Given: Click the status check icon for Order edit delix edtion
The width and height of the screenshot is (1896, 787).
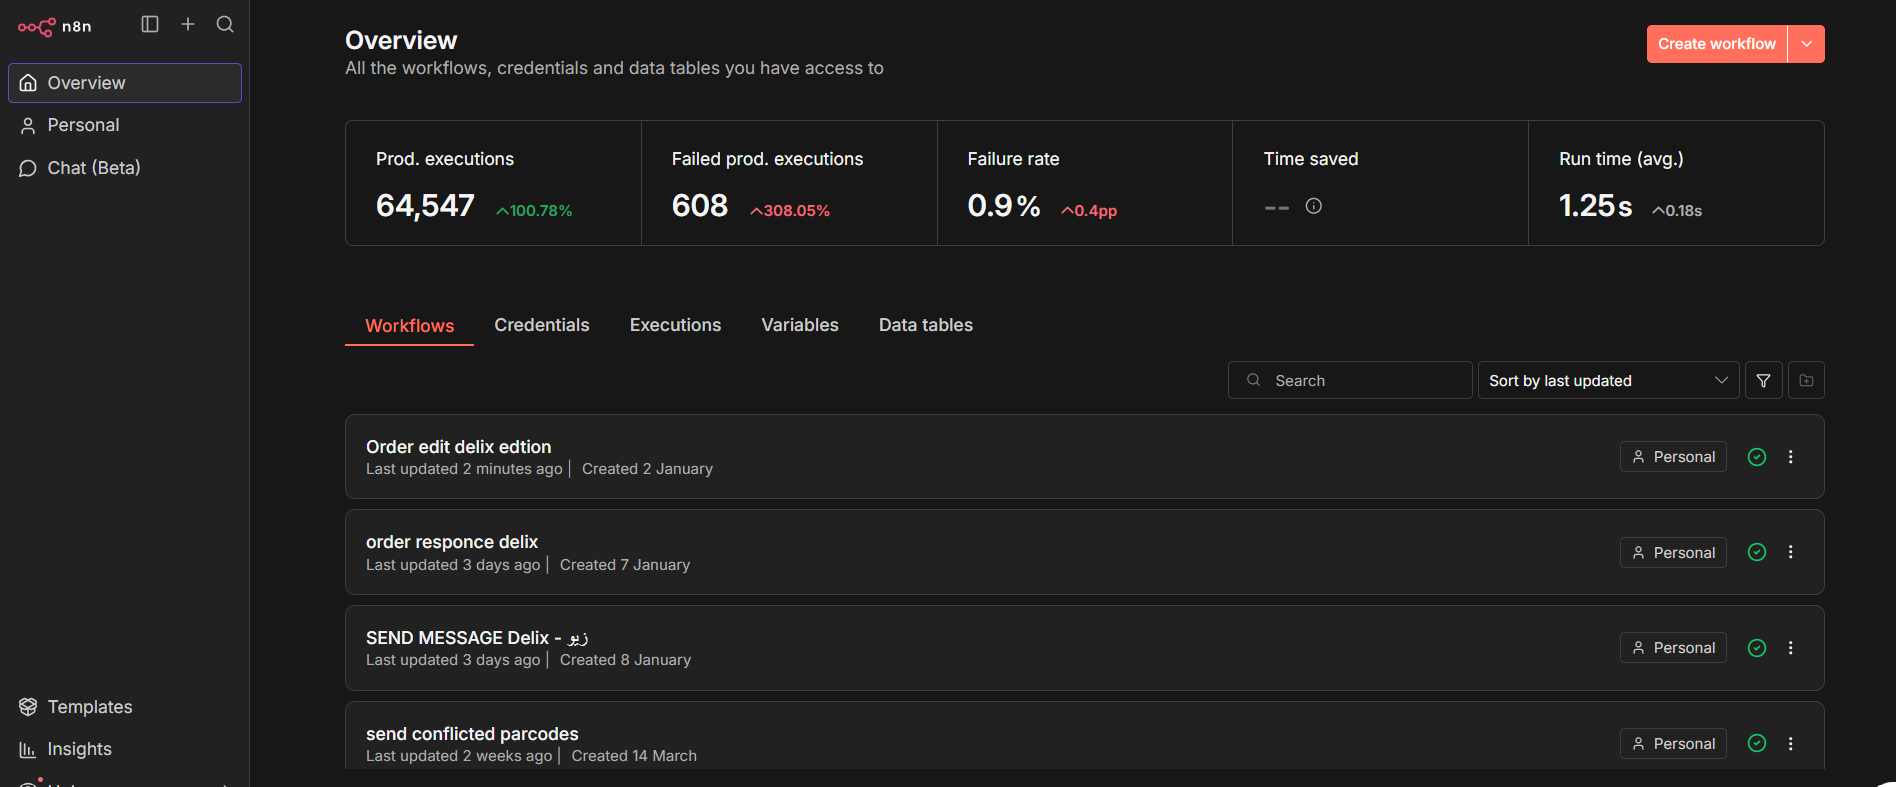Looking at the screenshot, I should pos(1757,457).
